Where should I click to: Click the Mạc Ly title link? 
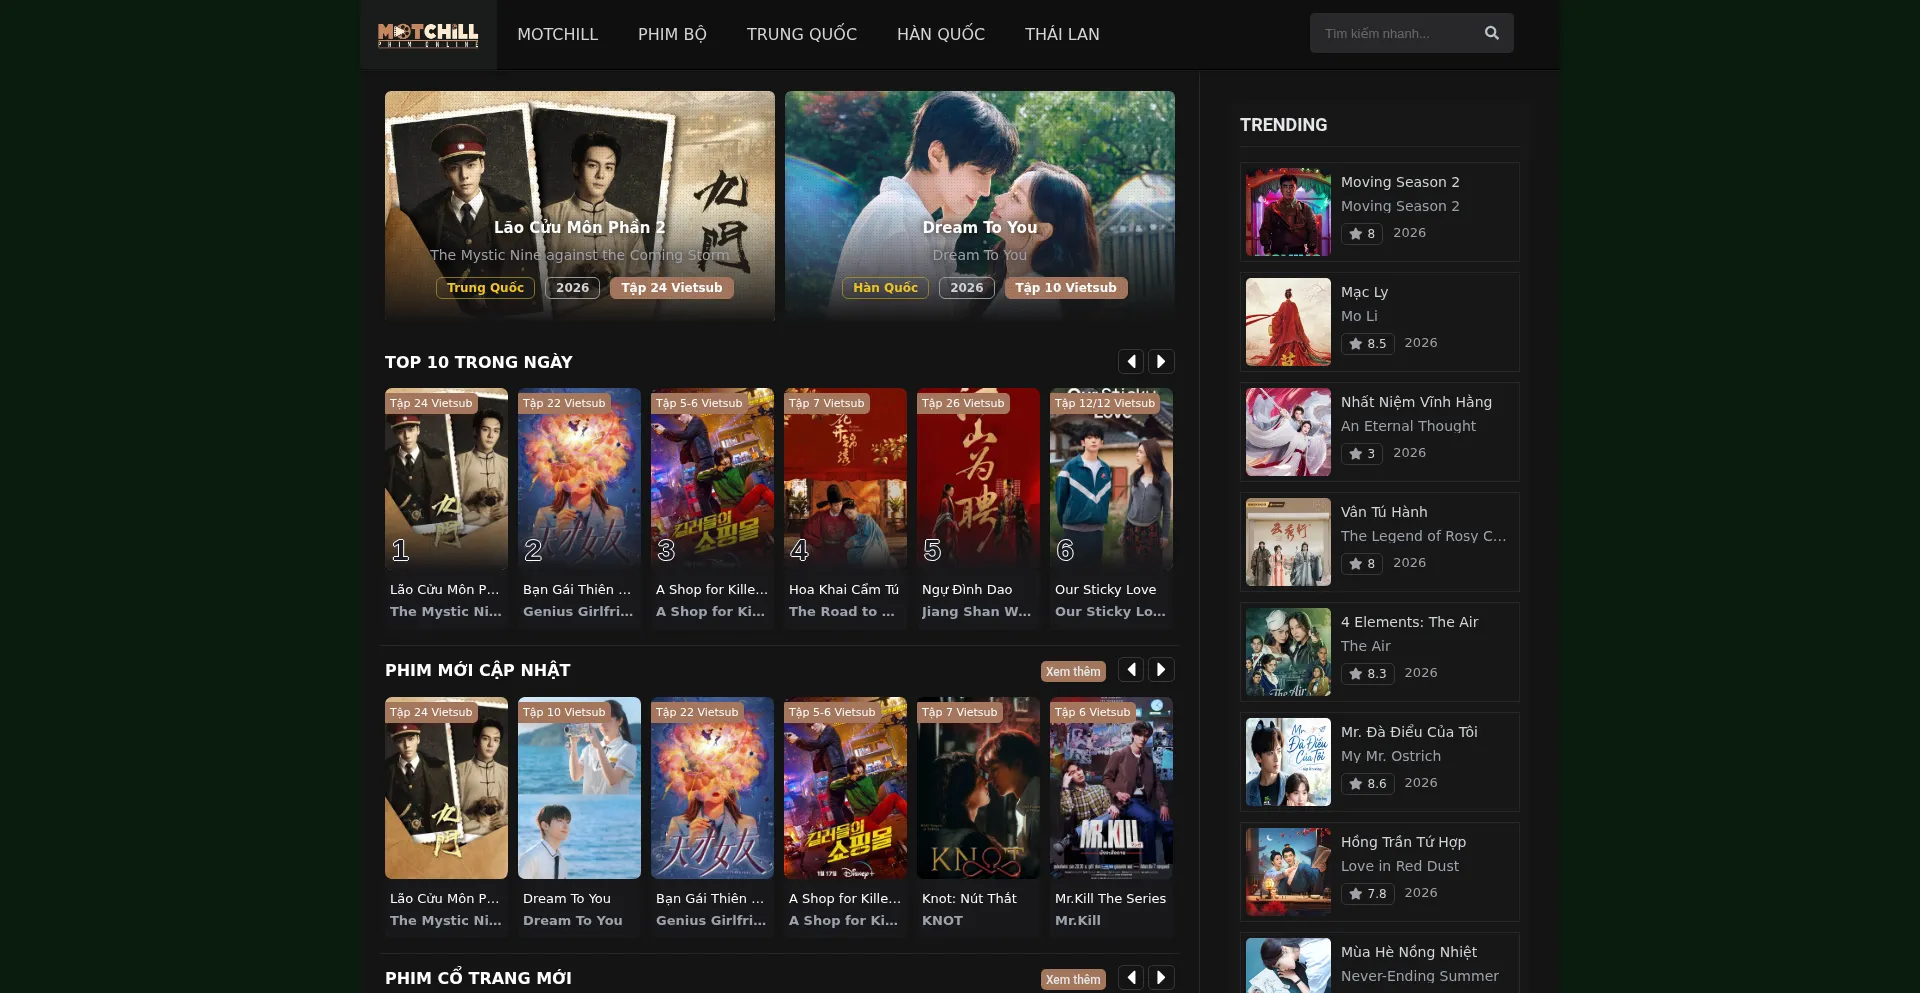(x=1364, y=292)
